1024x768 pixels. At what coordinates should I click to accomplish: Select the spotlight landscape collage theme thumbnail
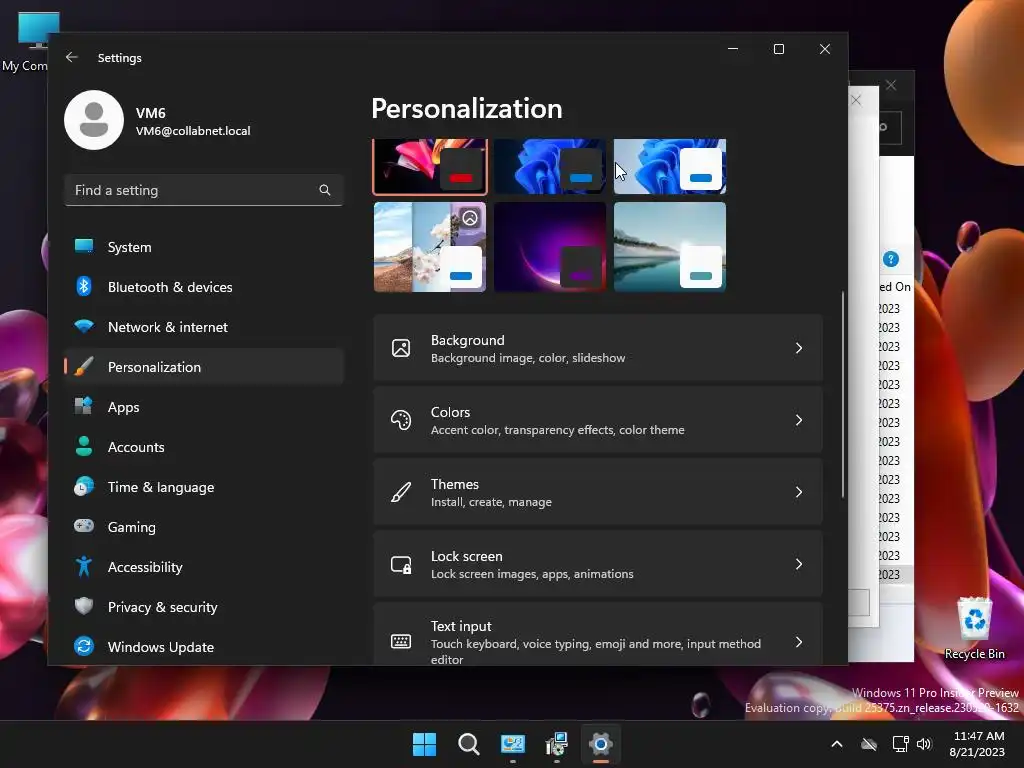point(430,247)
